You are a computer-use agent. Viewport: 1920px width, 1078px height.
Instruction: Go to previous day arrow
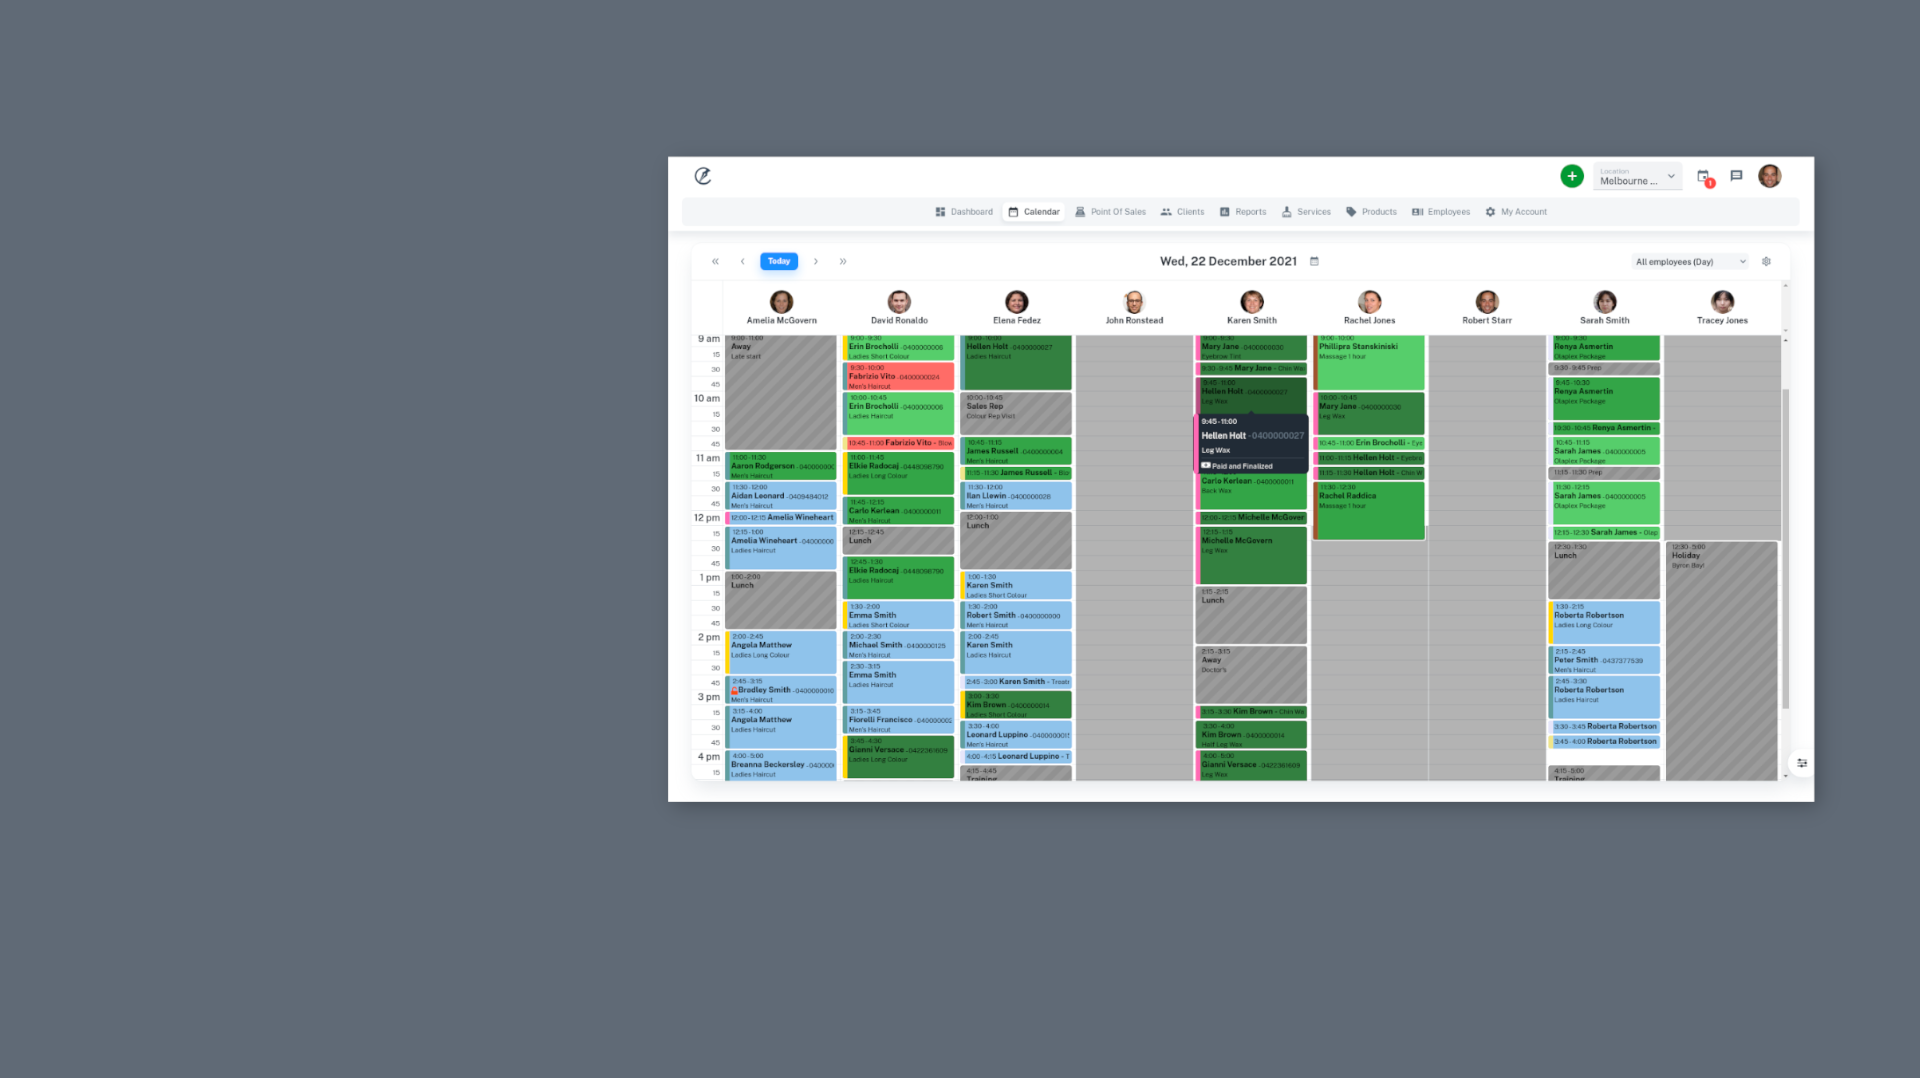tap(742, 261)
